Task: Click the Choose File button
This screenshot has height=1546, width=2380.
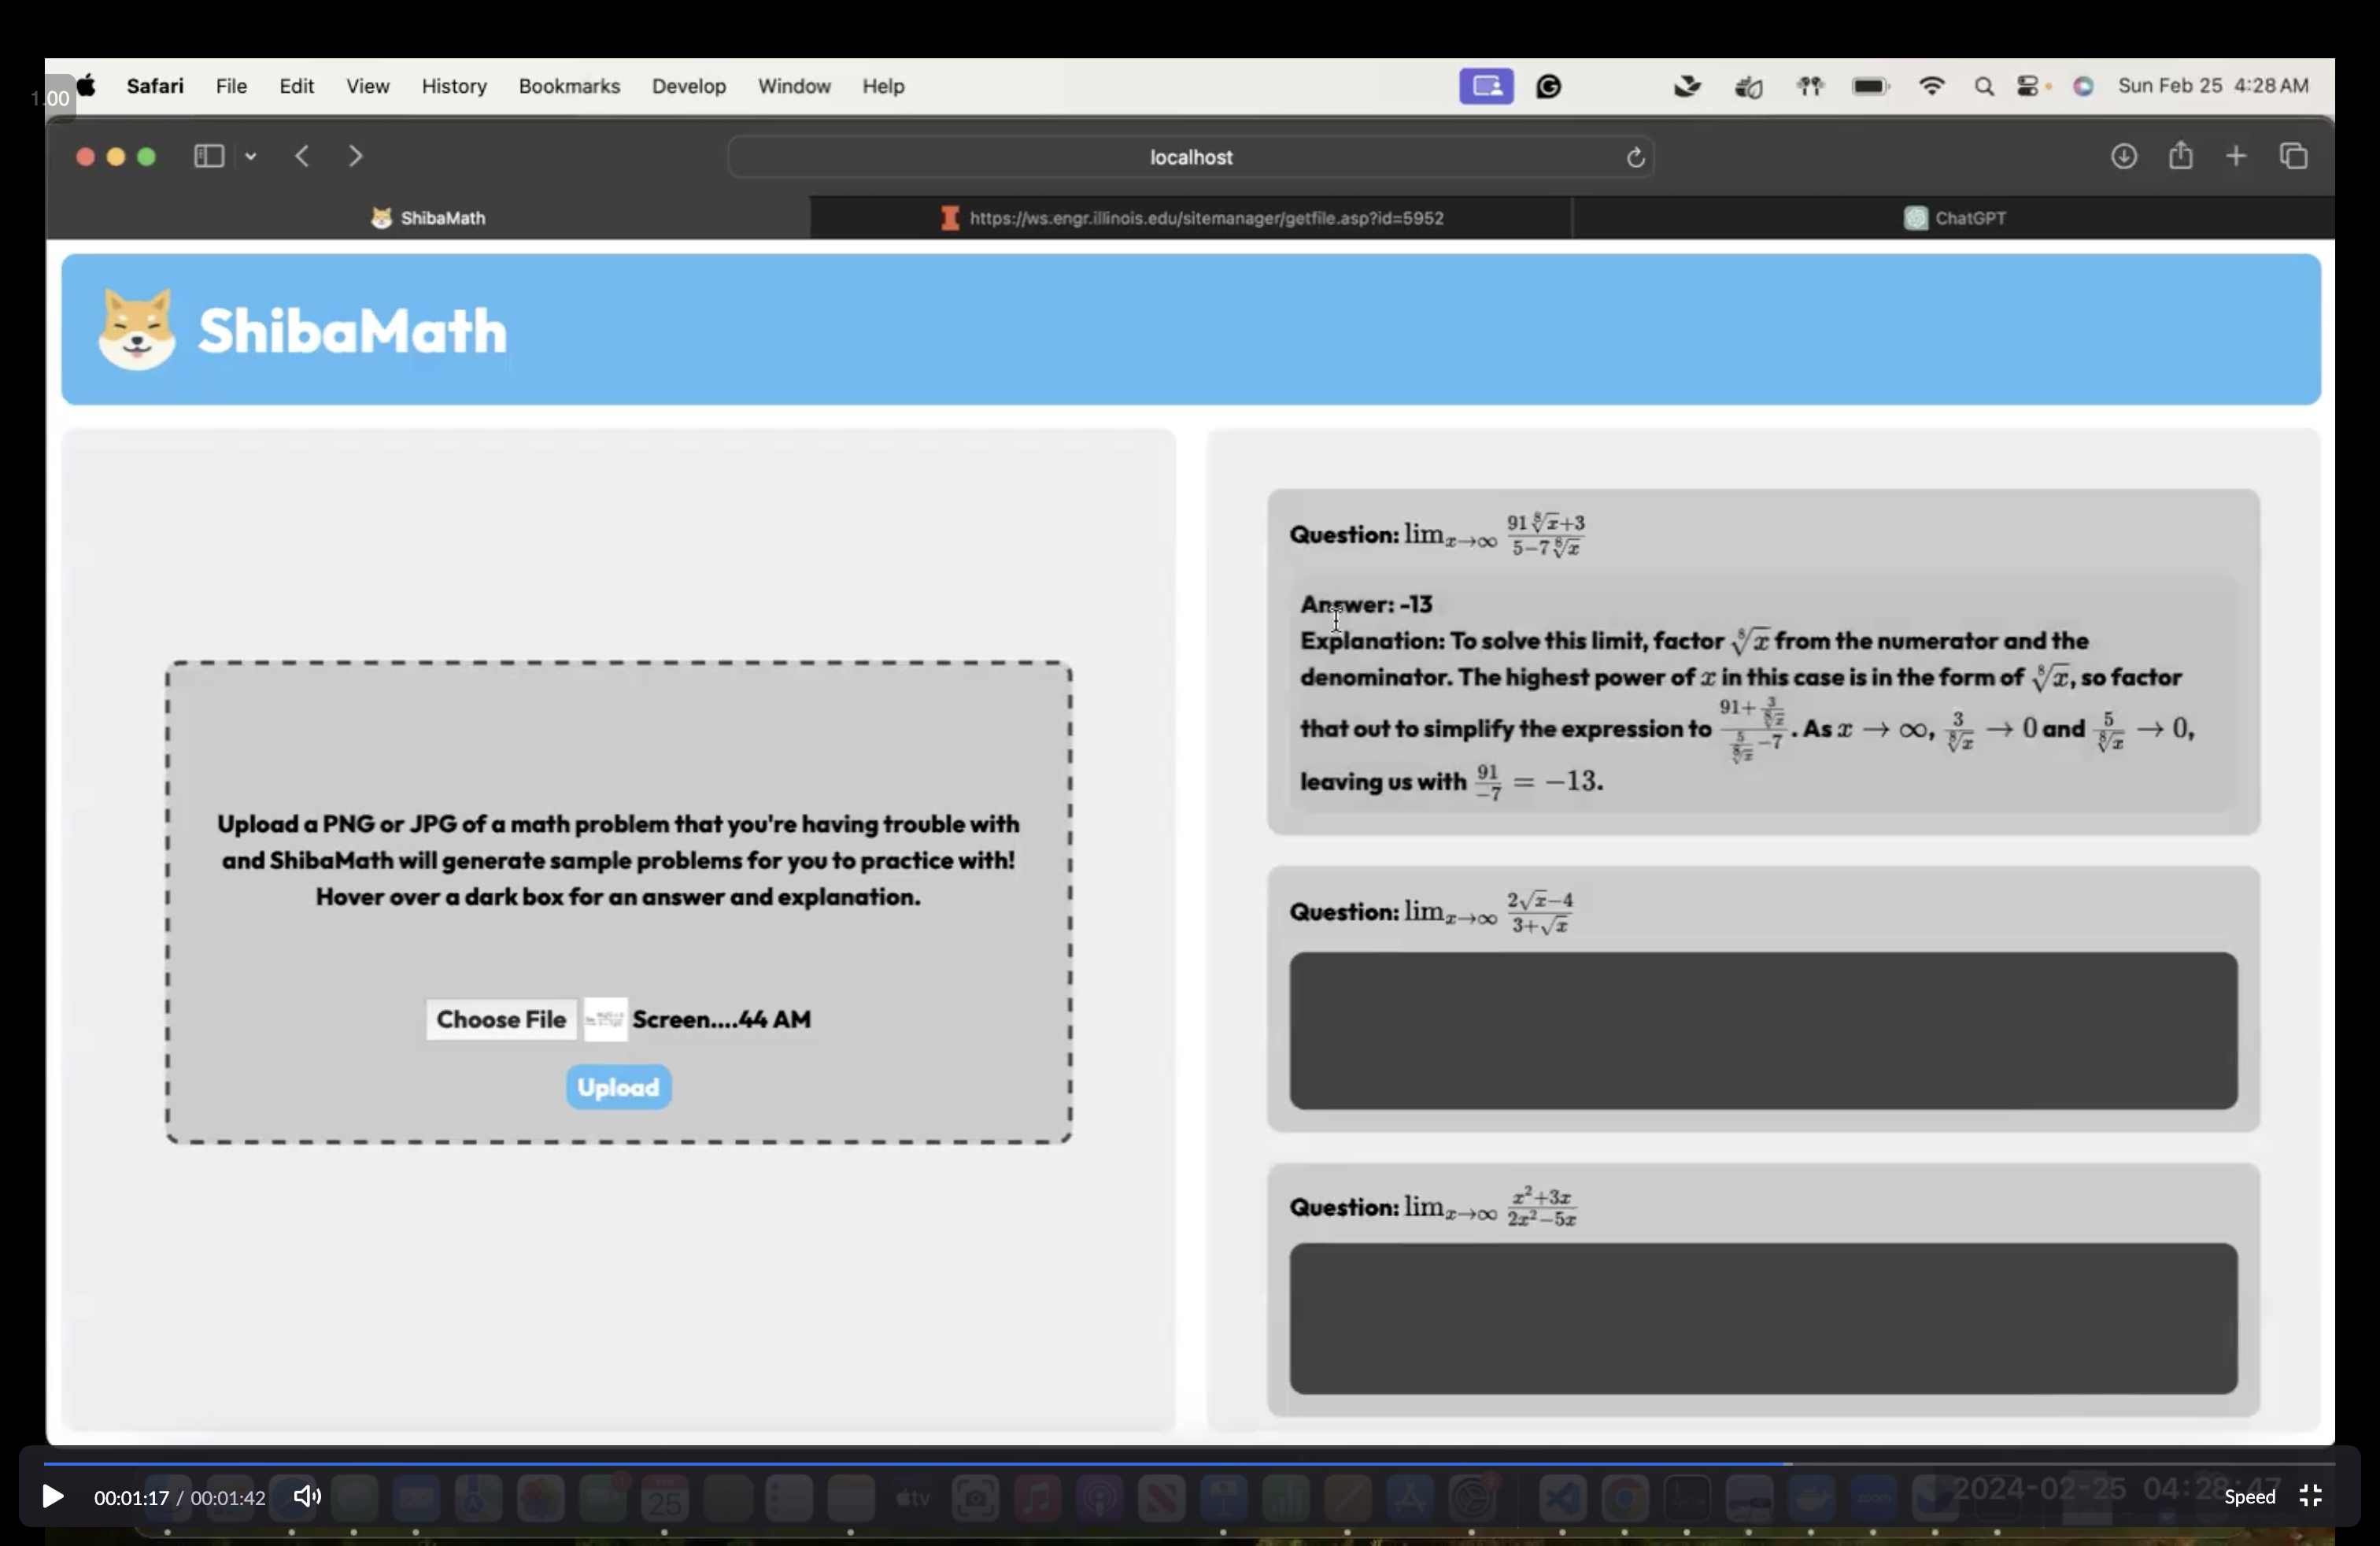Action: (501, 1019)
